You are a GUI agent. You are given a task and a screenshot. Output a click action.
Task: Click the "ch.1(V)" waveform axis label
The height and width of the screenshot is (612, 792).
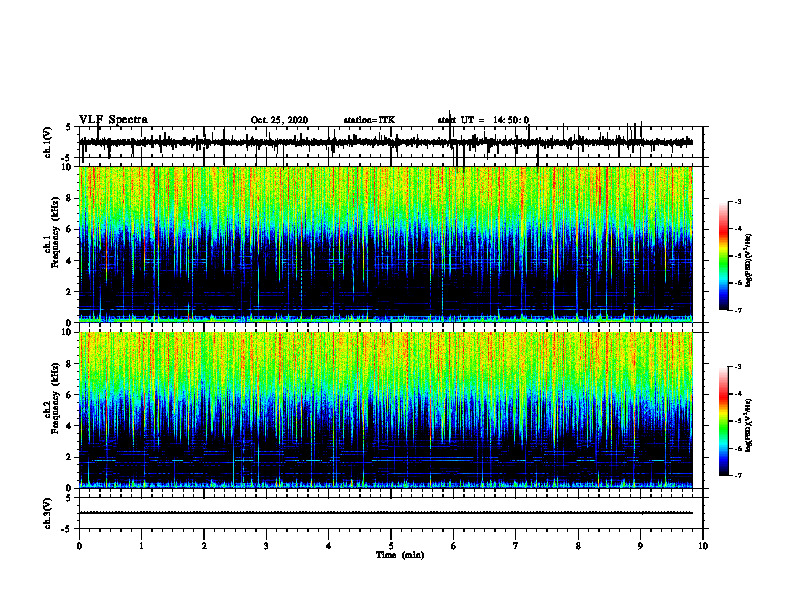(x=48, y=142)
